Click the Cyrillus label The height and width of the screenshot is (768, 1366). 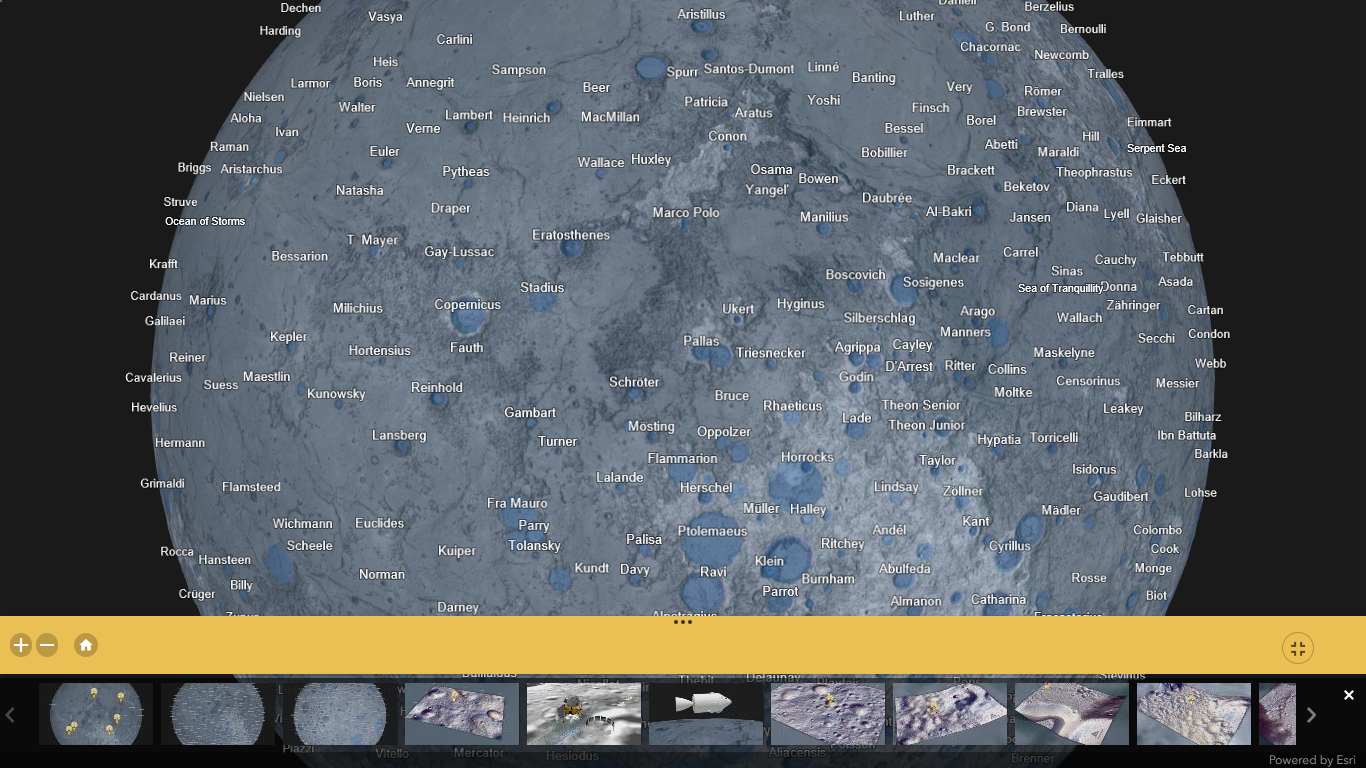point(1010,546)
